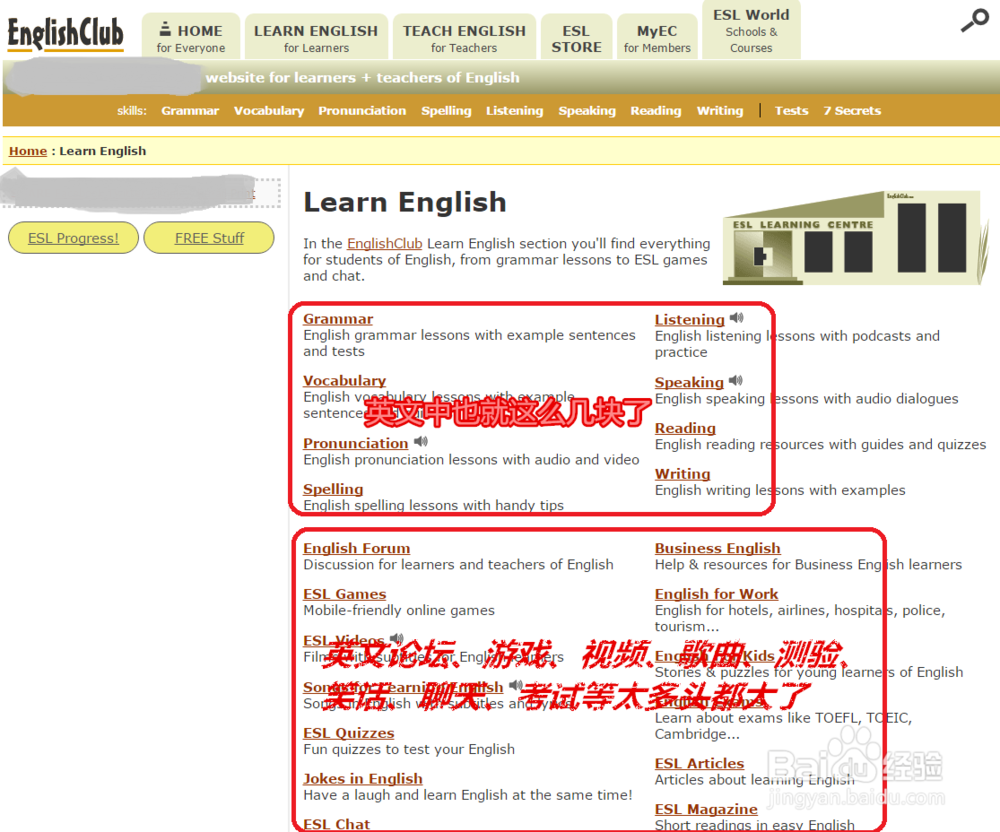Click the Learn English page heading

(x=404, y=202)
